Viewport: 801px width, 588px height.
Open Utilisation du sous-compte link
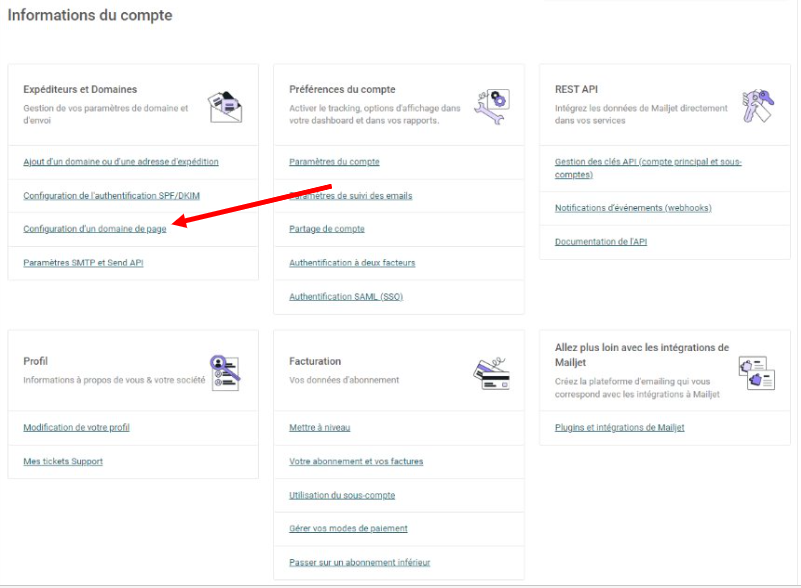pos(342,495)
